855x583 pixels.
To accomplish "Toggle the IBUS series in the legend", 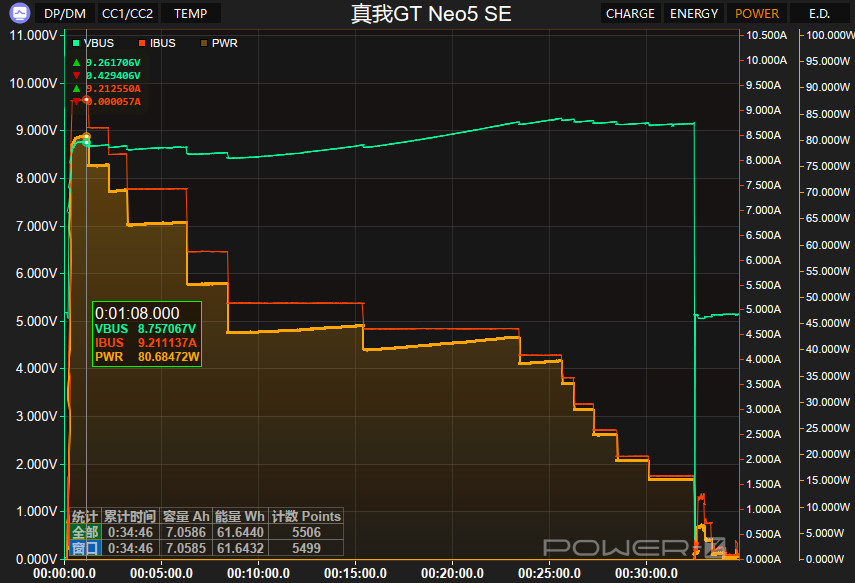I will click(156, 43).
